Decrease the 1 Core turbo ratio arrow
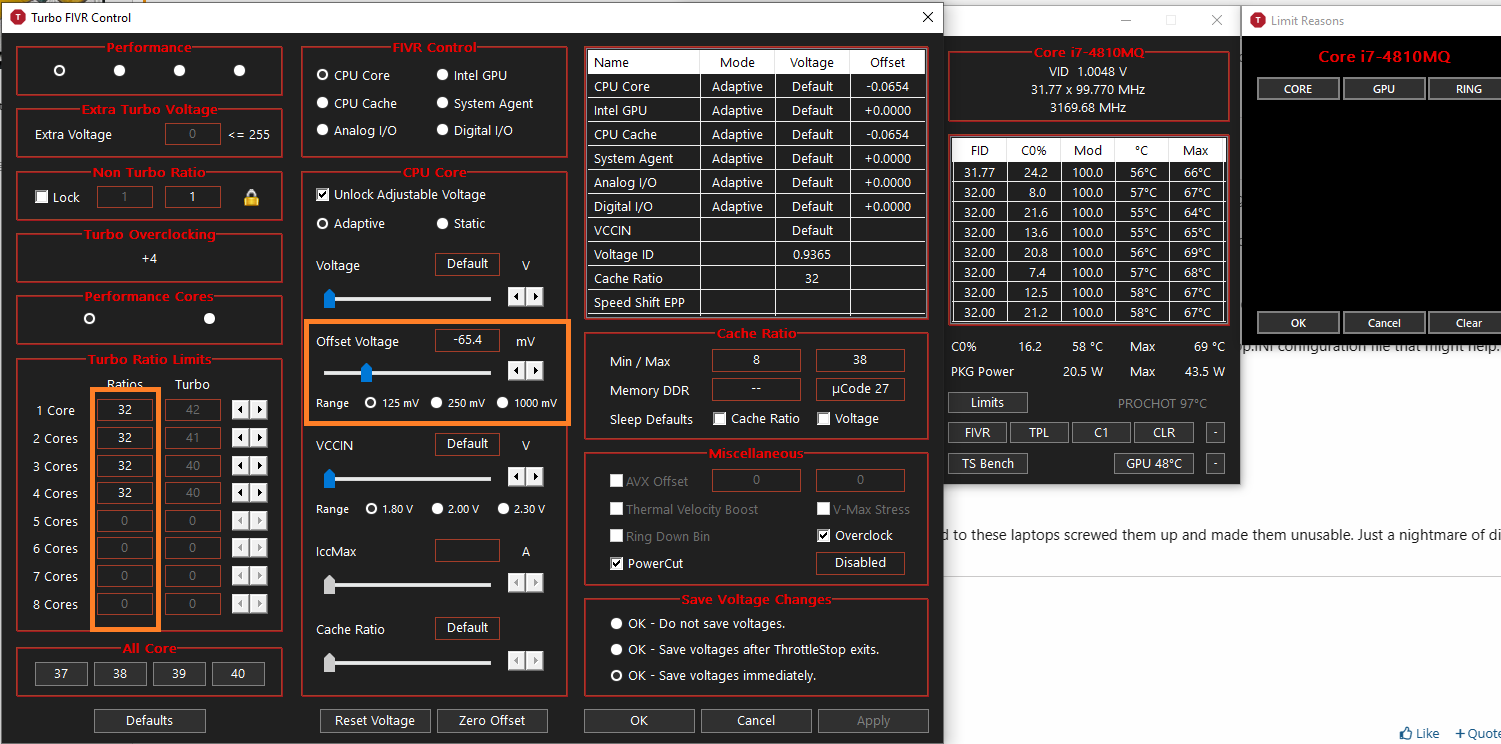 (240, 410)
